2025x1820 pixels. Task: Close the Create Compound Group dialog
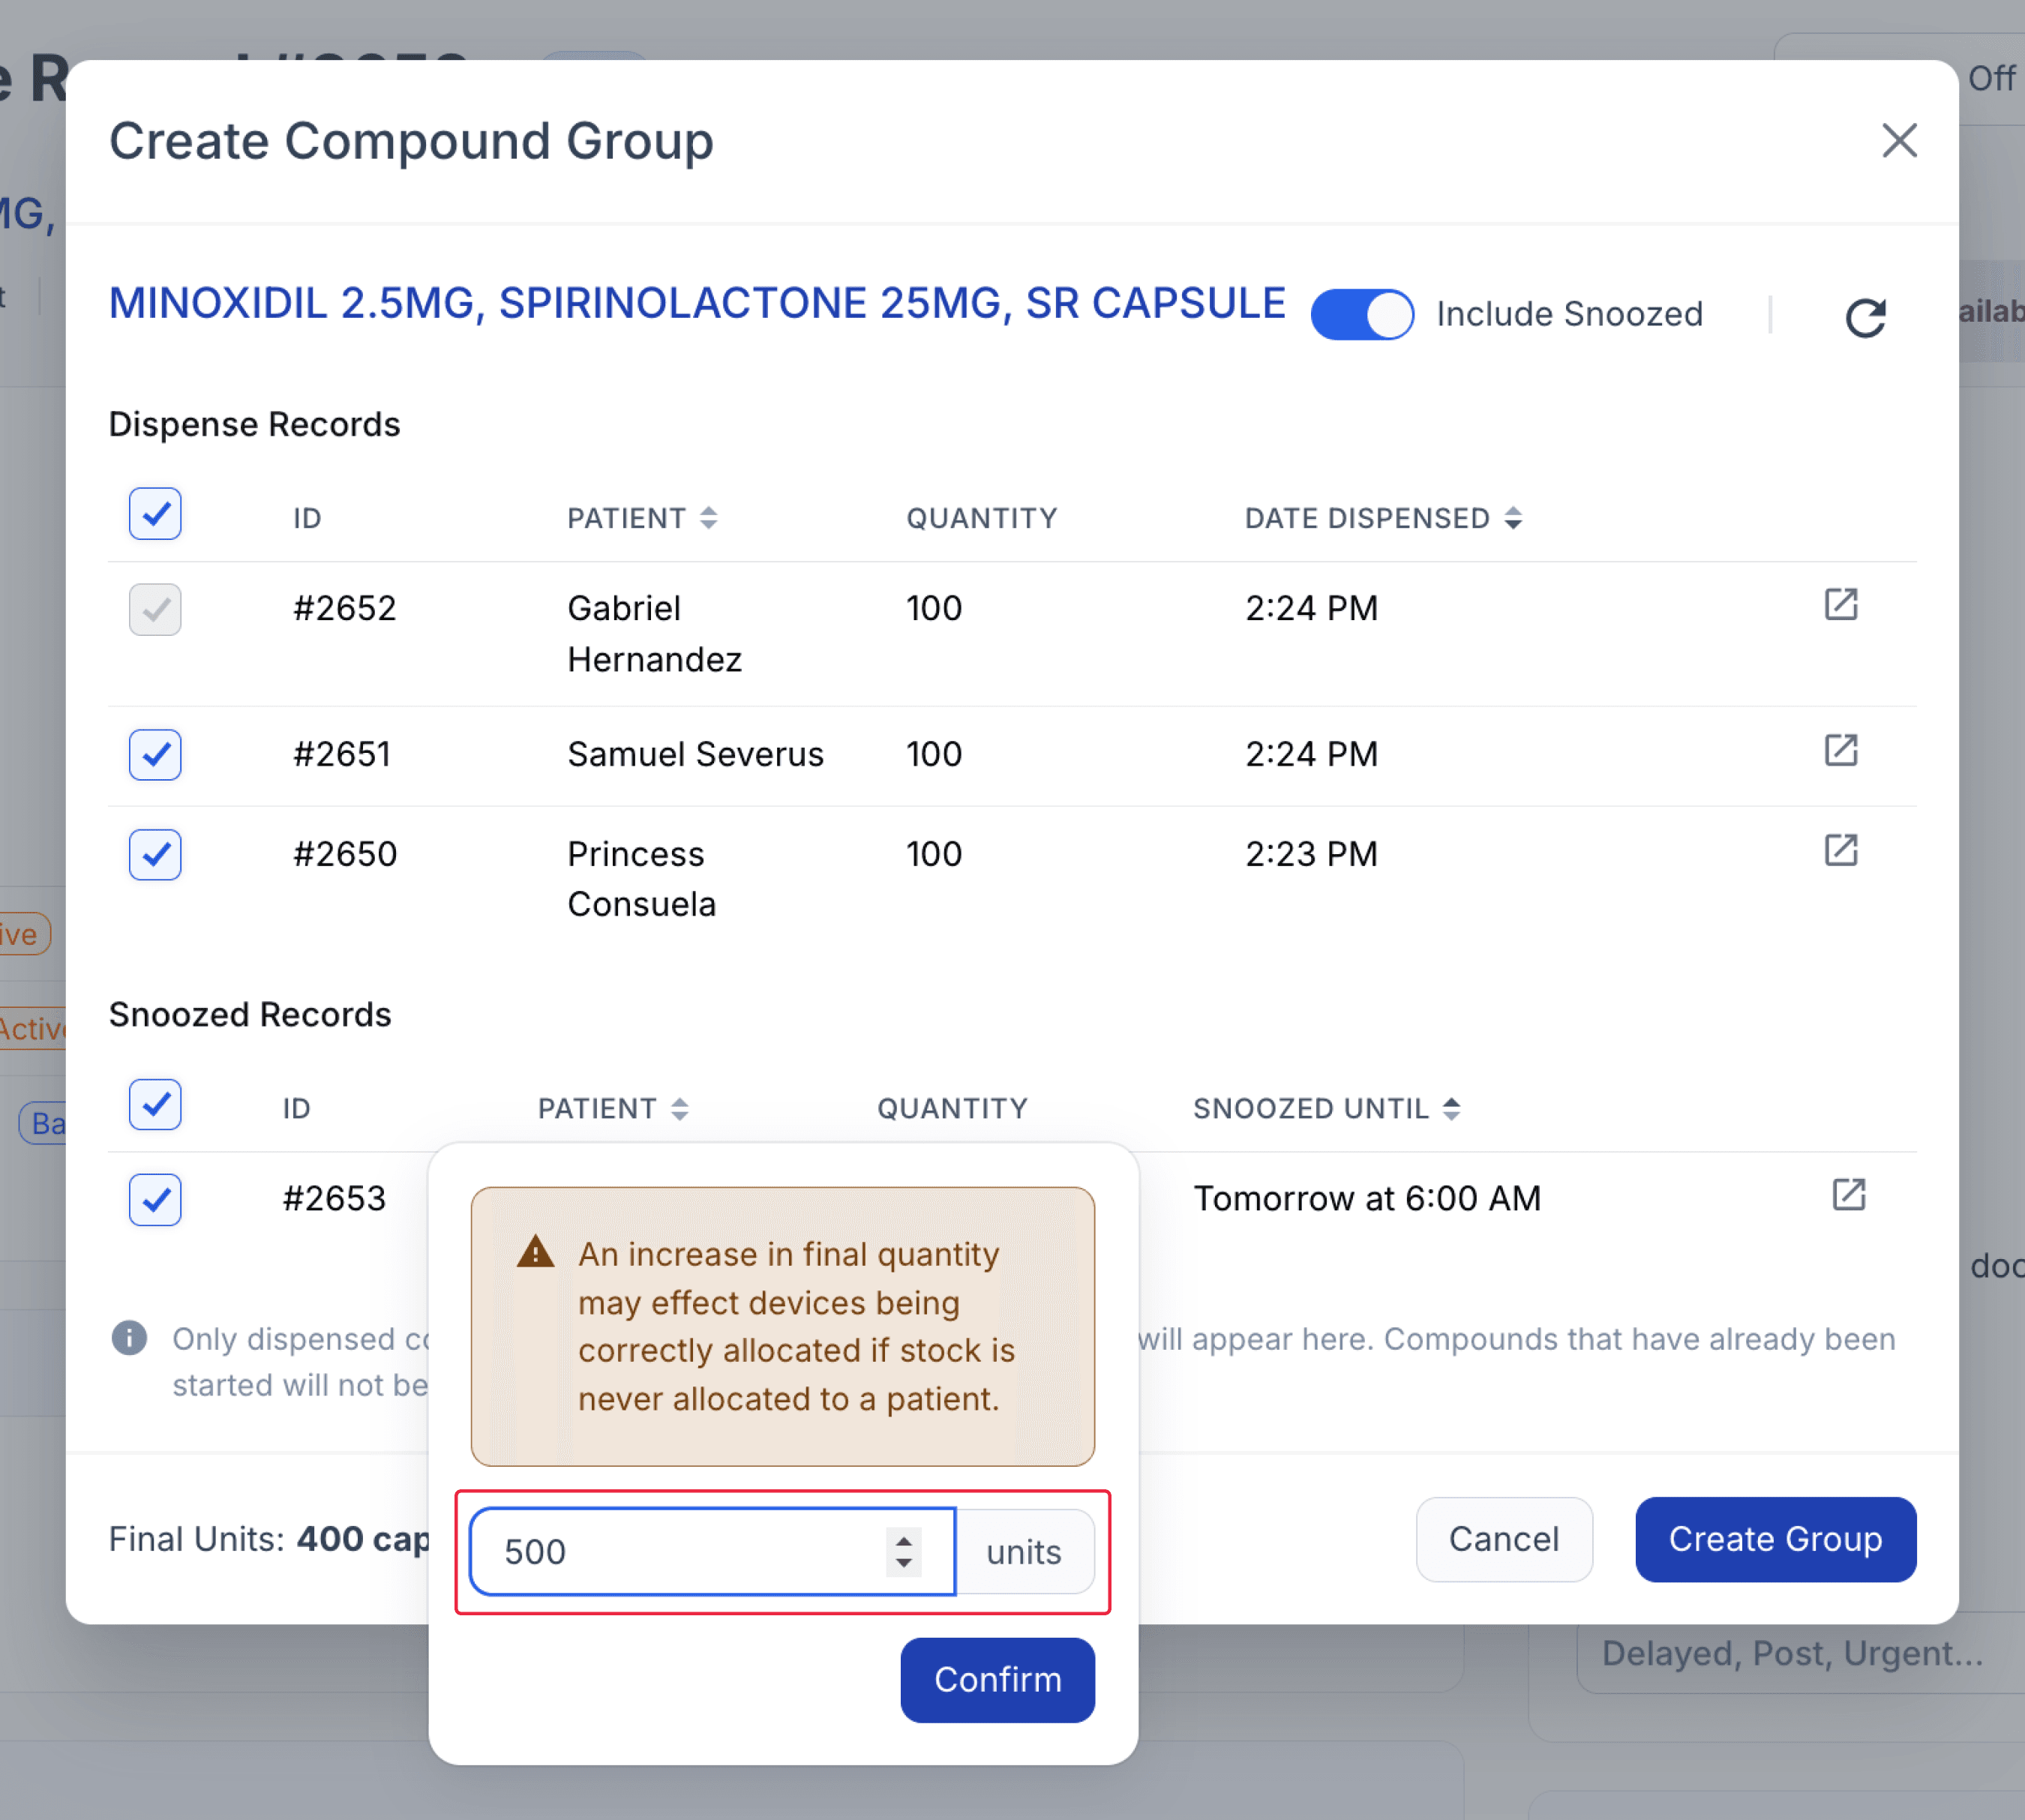(x=1898, y=141)
